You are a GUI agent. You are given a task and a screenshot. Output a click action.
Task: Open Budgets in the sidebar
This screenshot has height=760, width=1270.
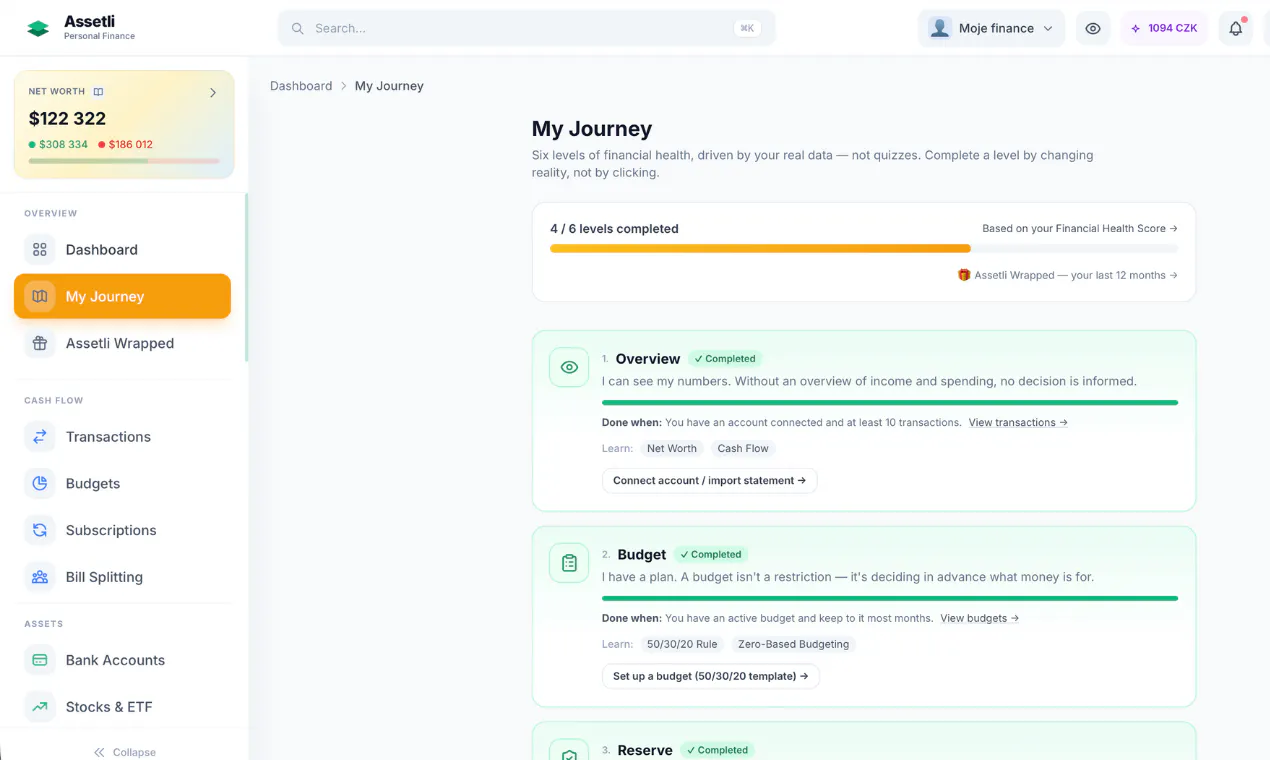tap(122, 483)
